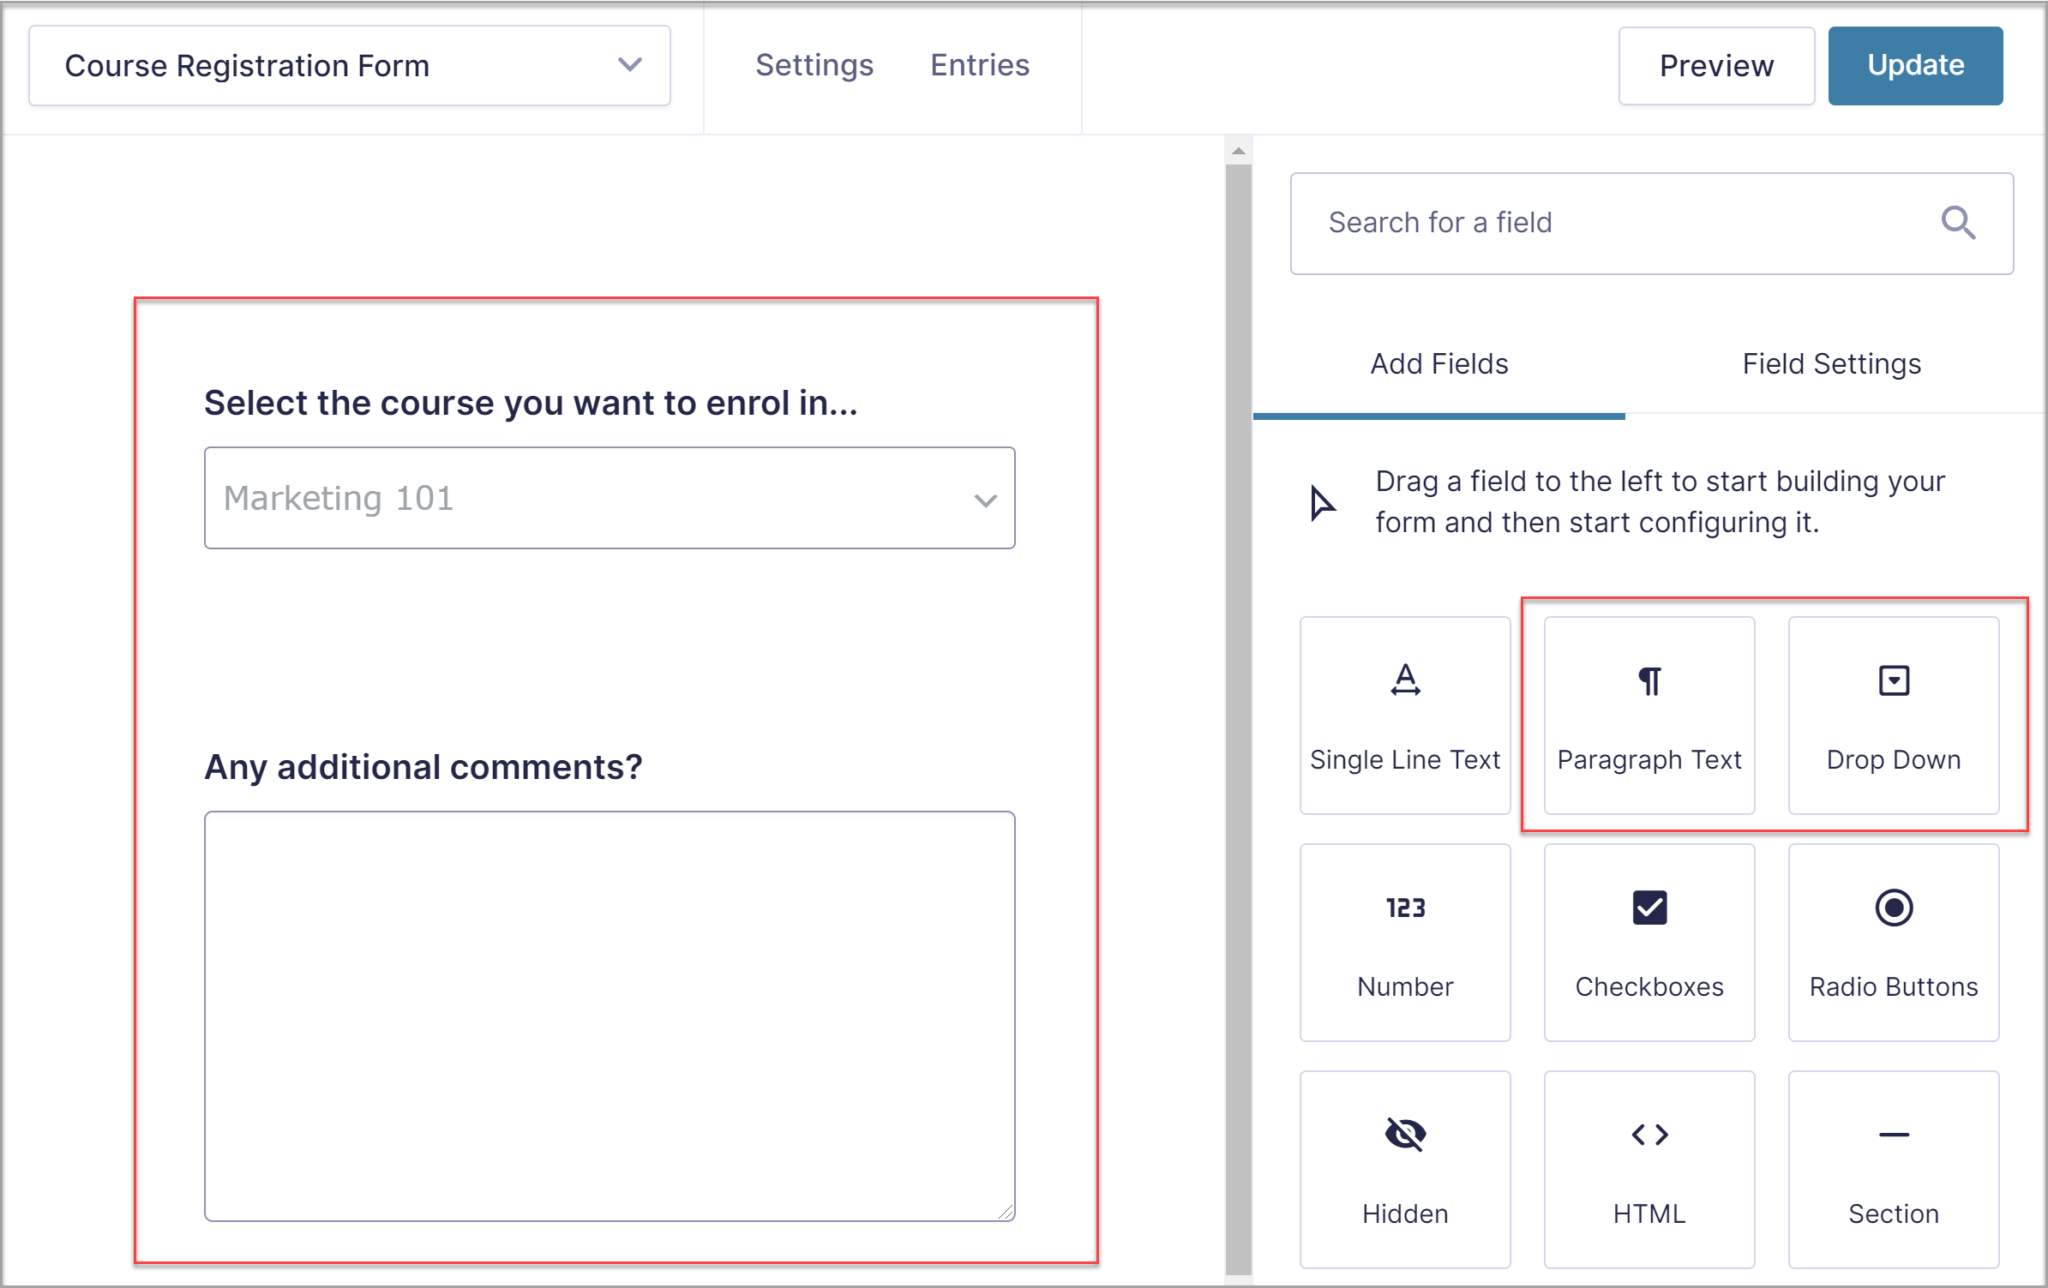
Task: Select the Drop Down field icon
Action: click(x=1893, y=713)
